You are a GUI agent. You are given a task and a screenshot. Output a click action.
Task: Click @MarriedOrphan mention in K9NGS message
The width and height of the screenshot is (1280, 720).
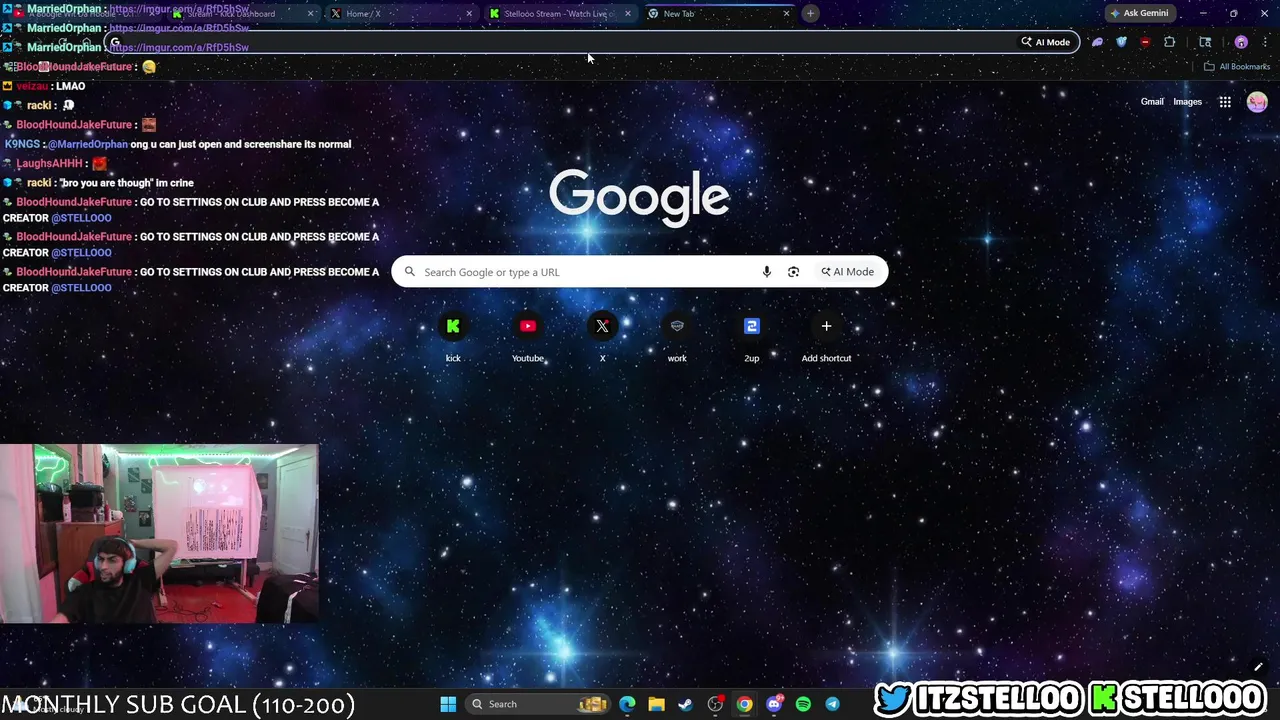tap(88, 144)
